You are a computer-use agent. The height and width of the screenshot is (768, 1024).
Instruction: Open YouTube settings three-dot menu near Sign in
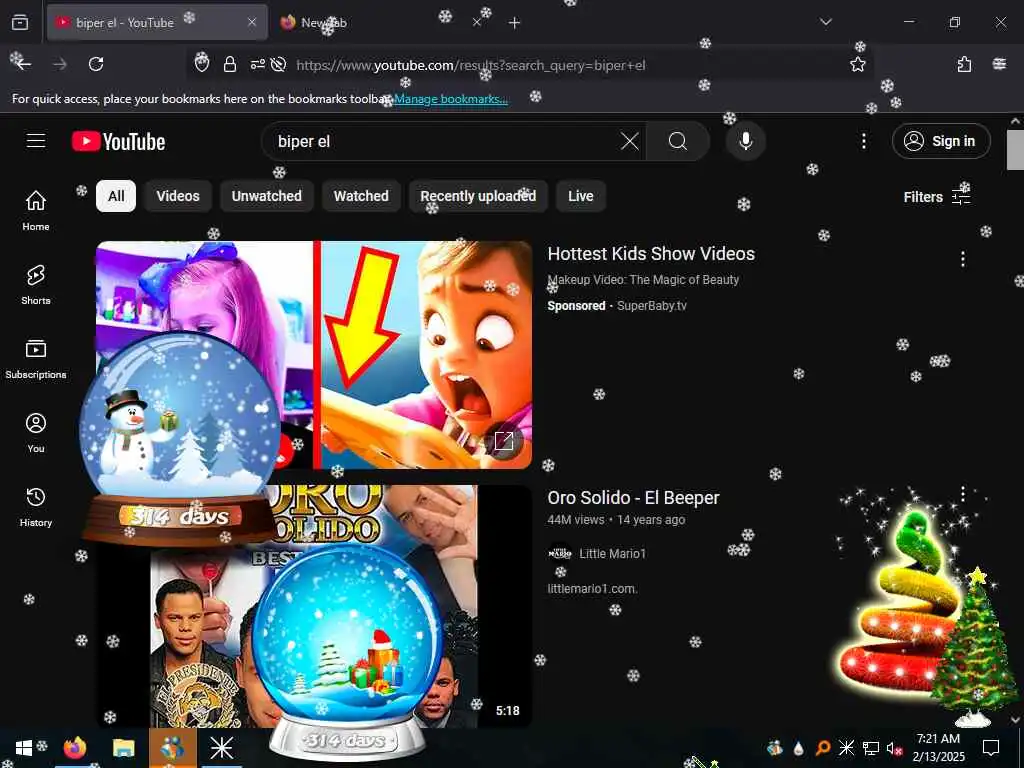pos(863,141)
